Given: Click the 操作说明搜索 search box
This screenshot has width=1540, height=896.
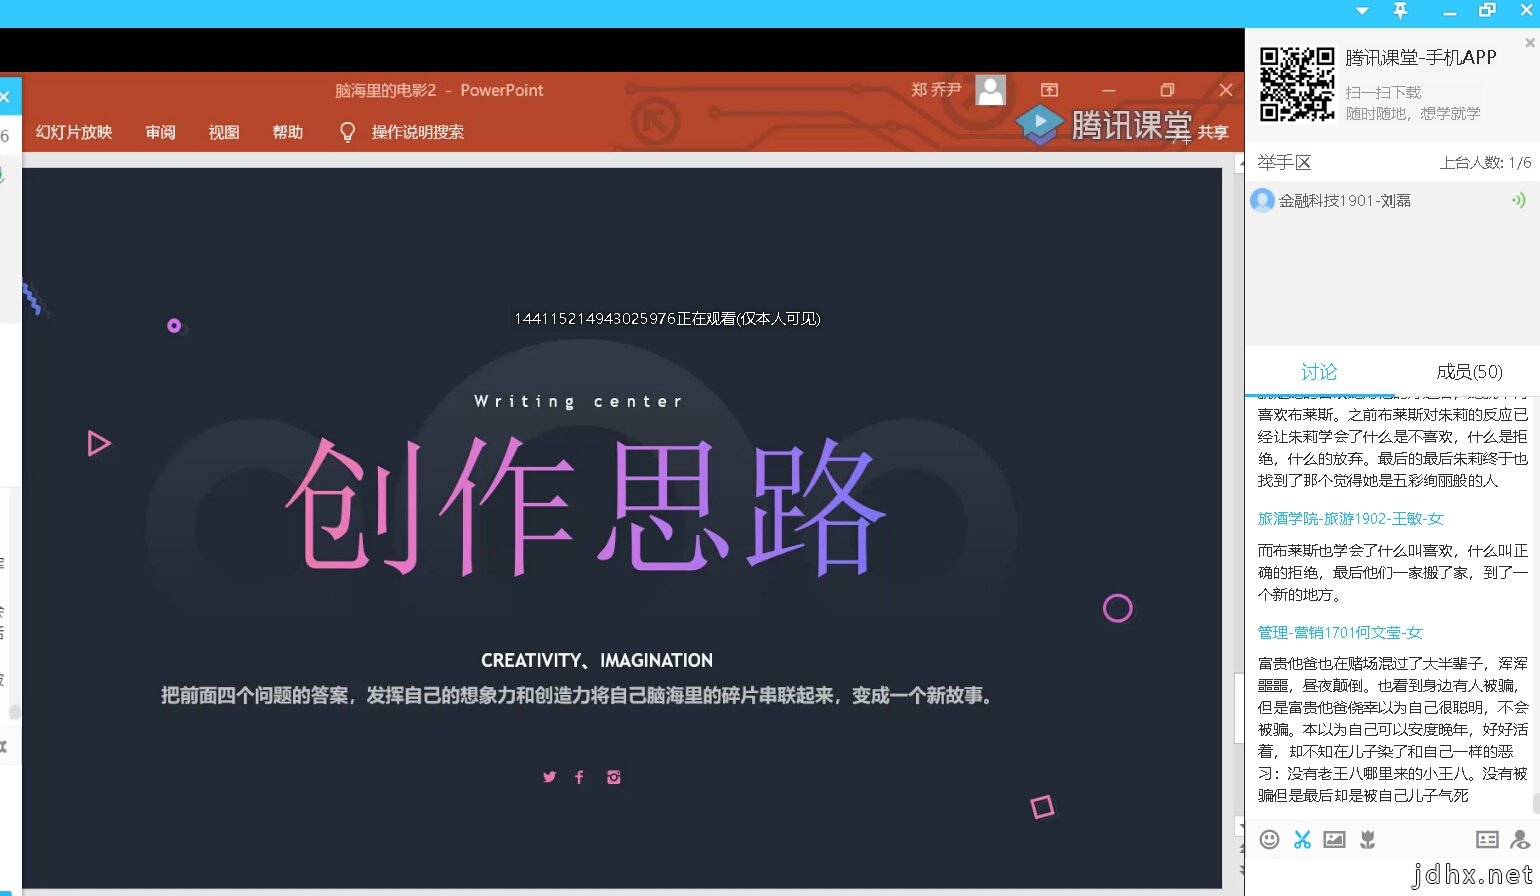Looking at the screenshot, I should pos(417,132).
